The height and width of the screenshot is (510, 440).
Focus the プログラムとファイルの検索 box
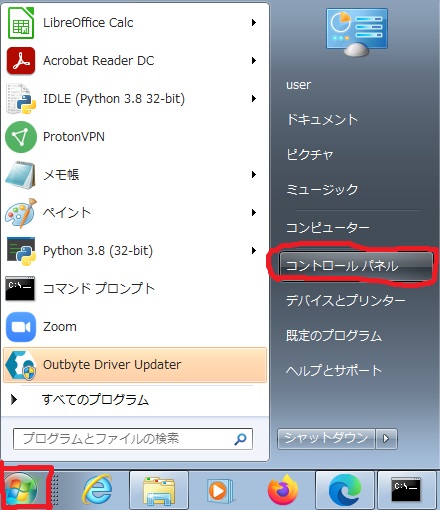(133, 439)
